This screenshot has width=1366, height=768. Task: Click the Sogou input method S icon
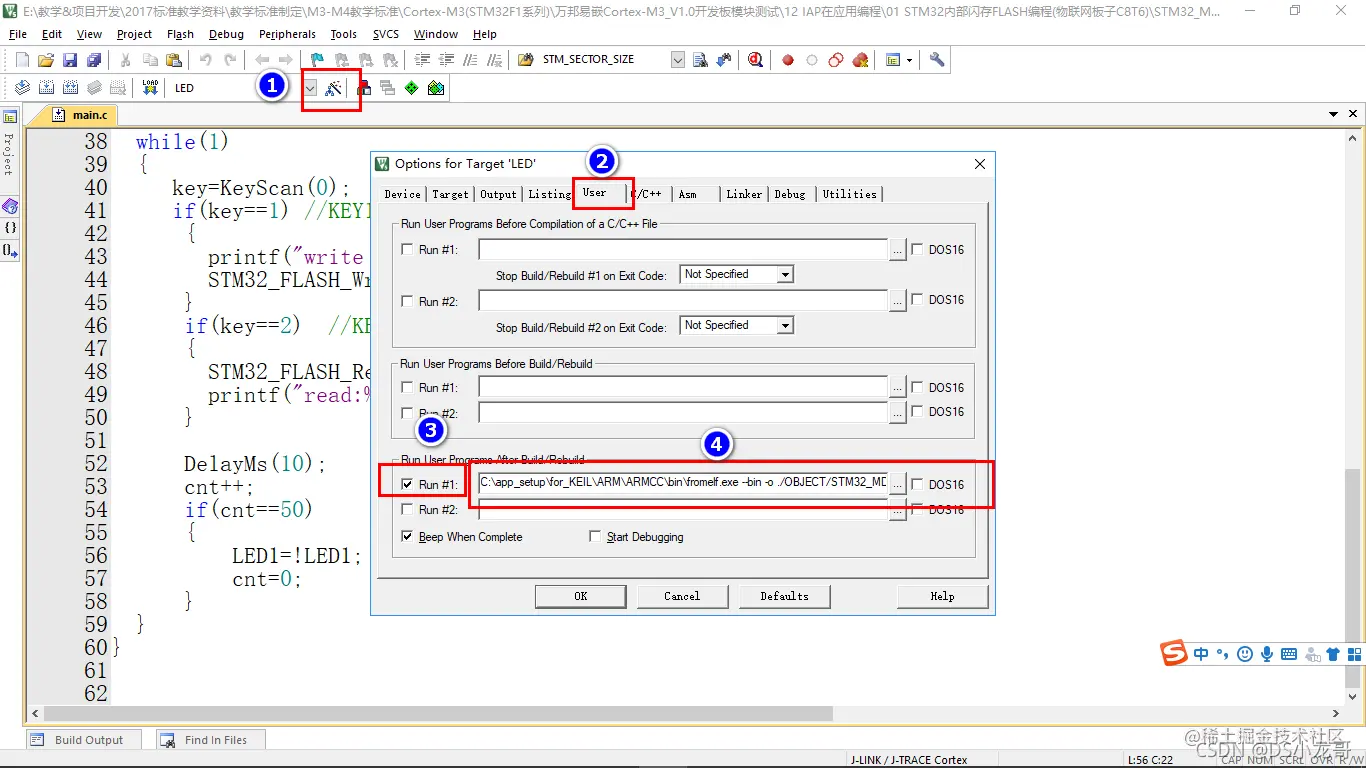coord(1174,653)
